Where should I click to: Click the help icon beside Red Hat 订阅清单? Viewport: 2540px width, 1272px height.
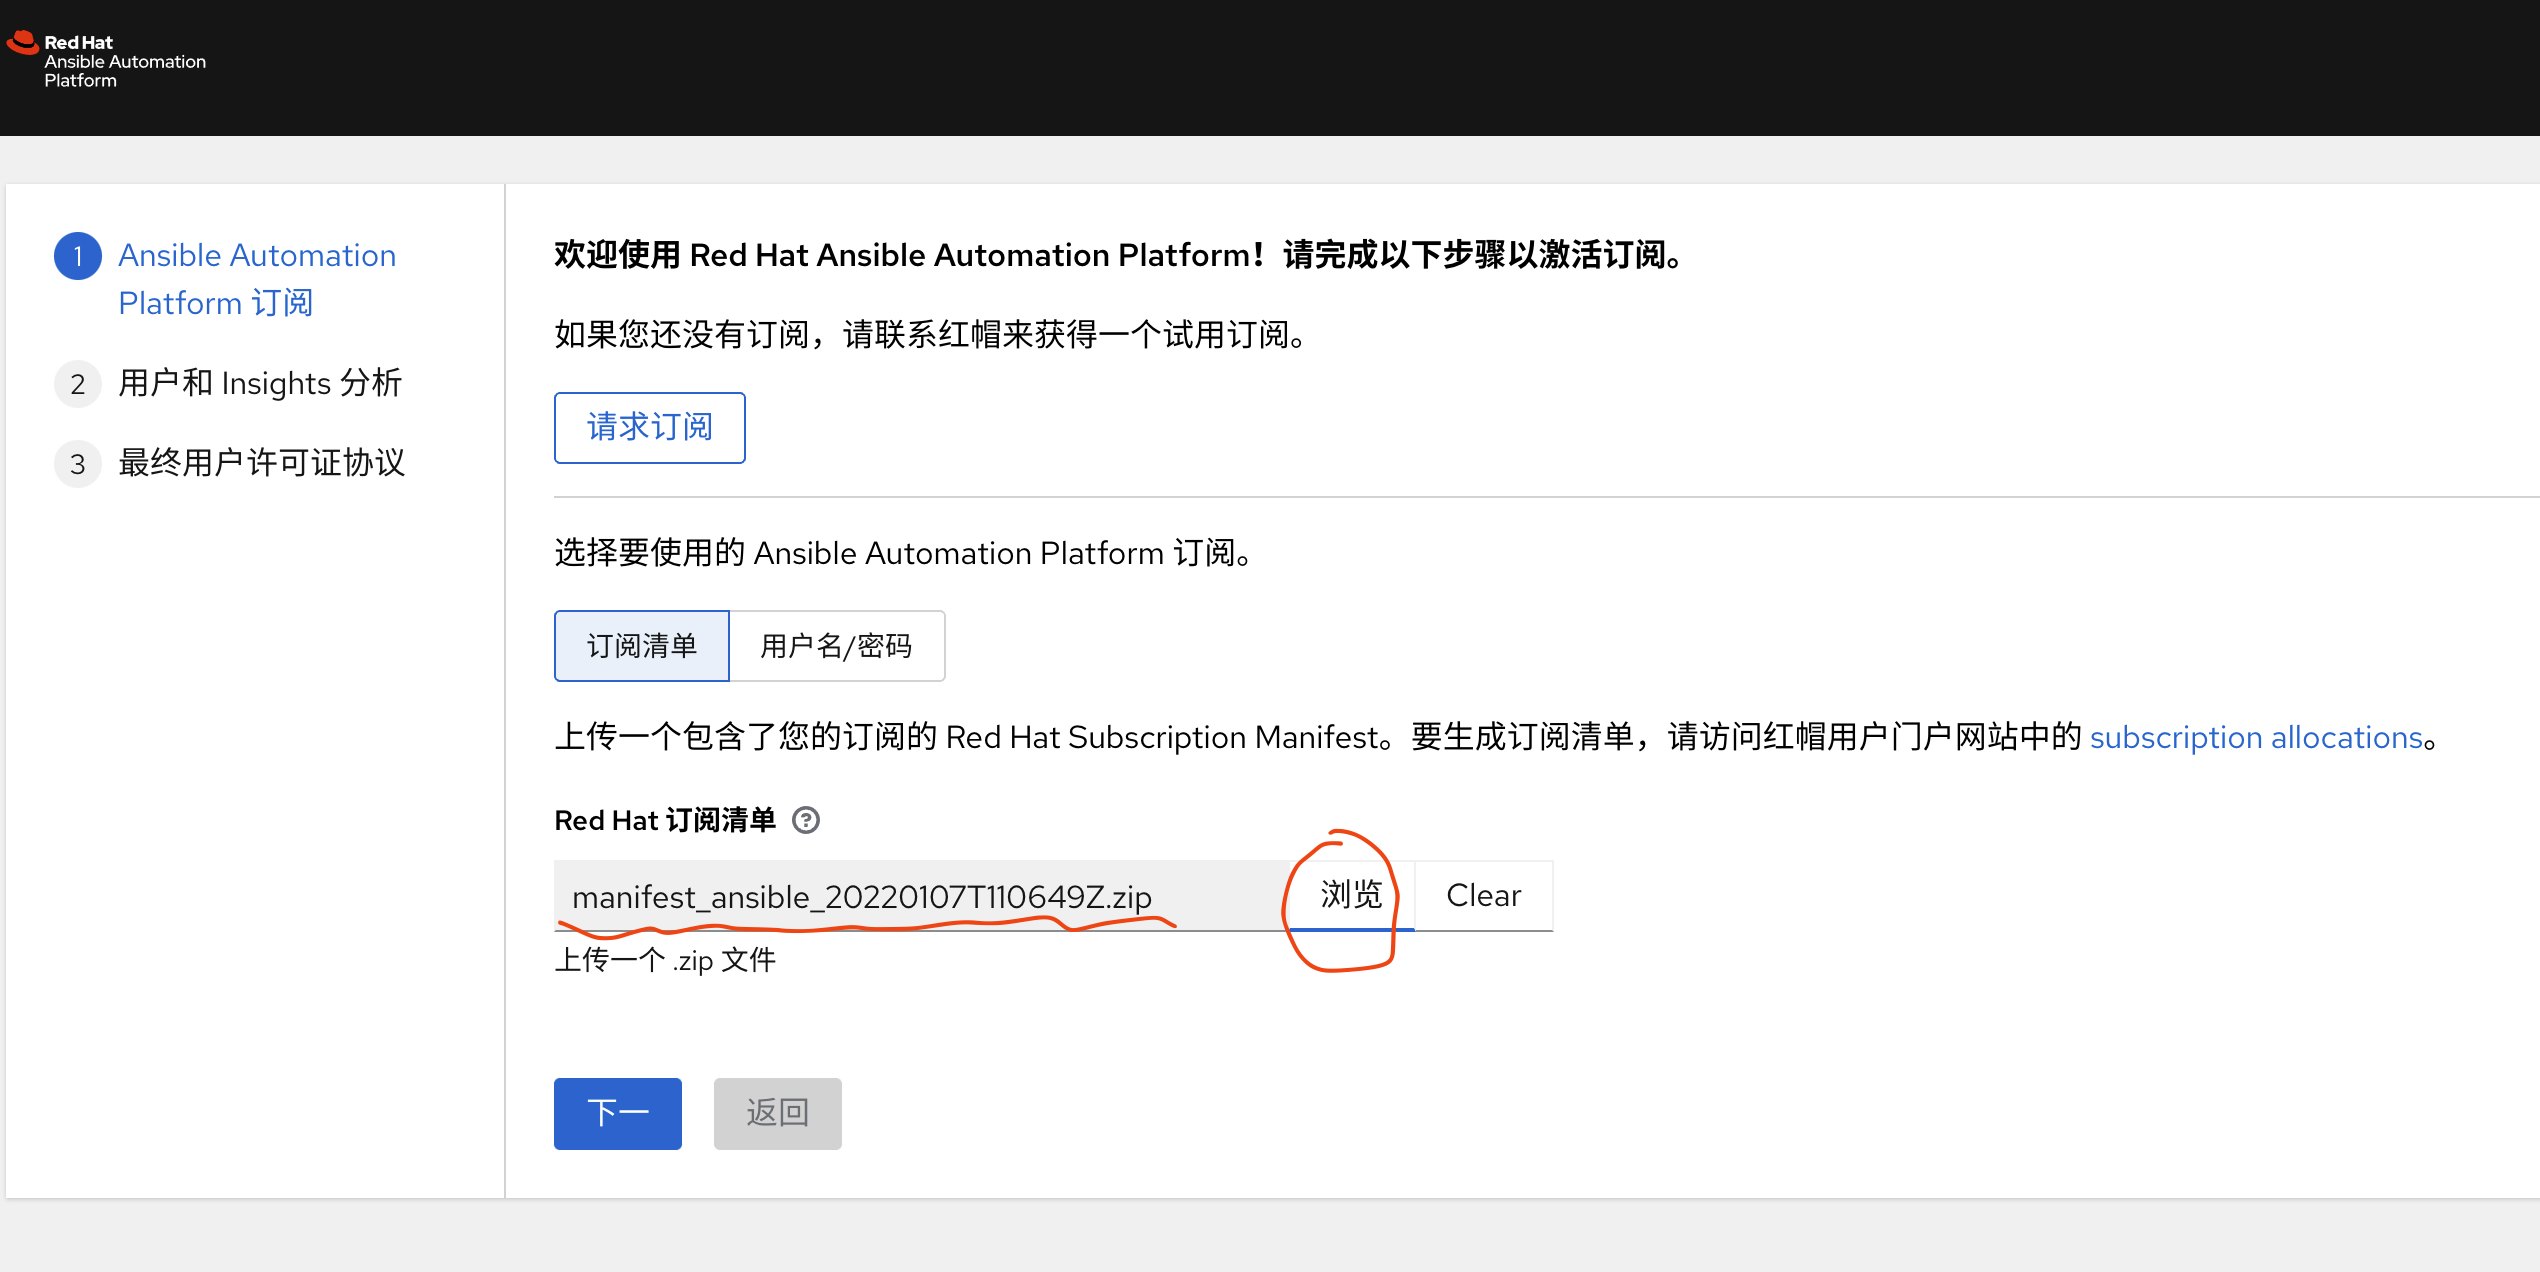pyautogui.click(x=805, y=820)
